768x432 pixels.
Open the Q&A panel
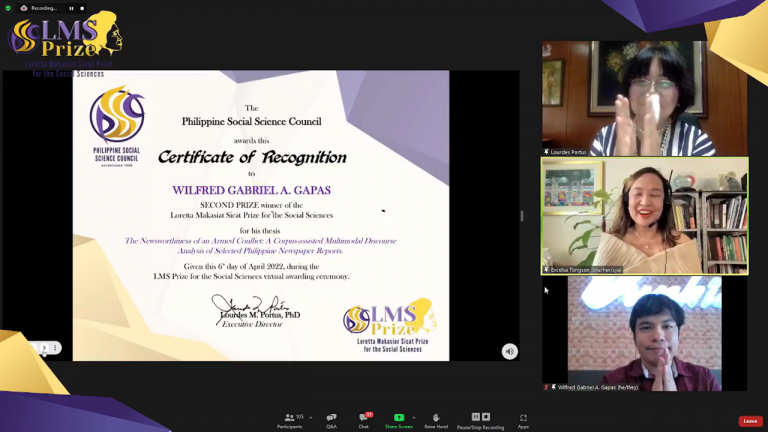click(332, 420)
